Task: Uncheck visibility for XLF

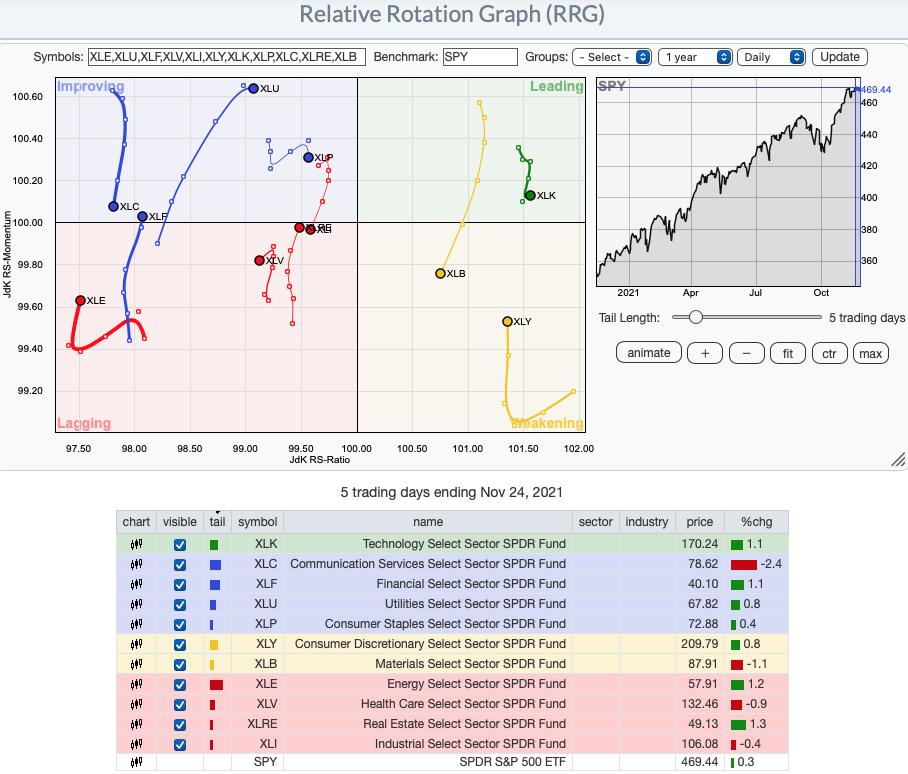Action: click(x=180, y=585)
